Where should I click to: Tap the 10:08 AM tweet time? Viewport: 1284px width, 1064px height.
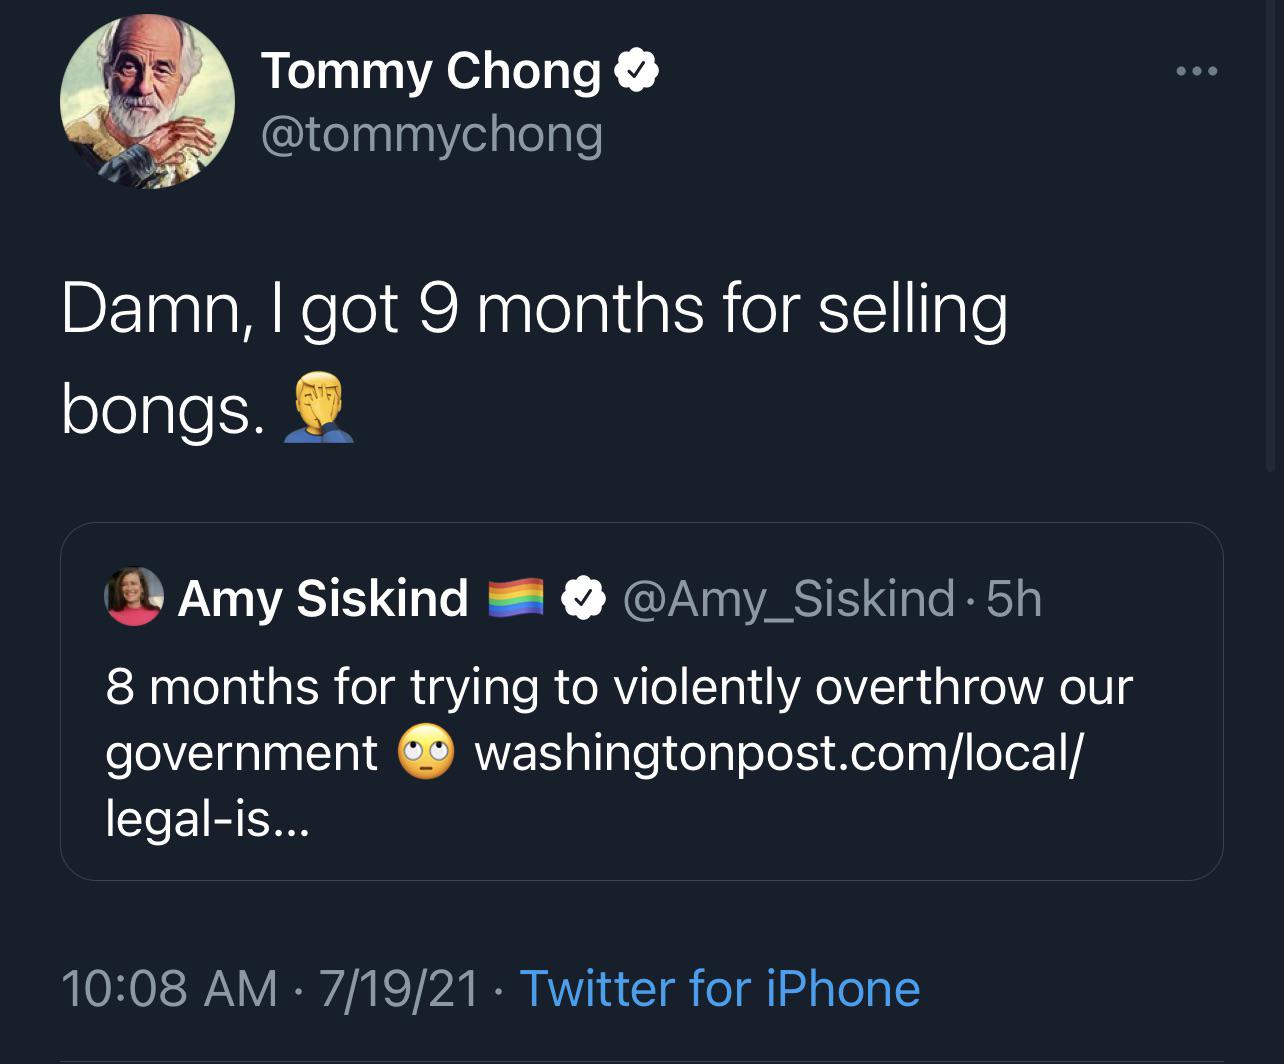click(169, 988)
